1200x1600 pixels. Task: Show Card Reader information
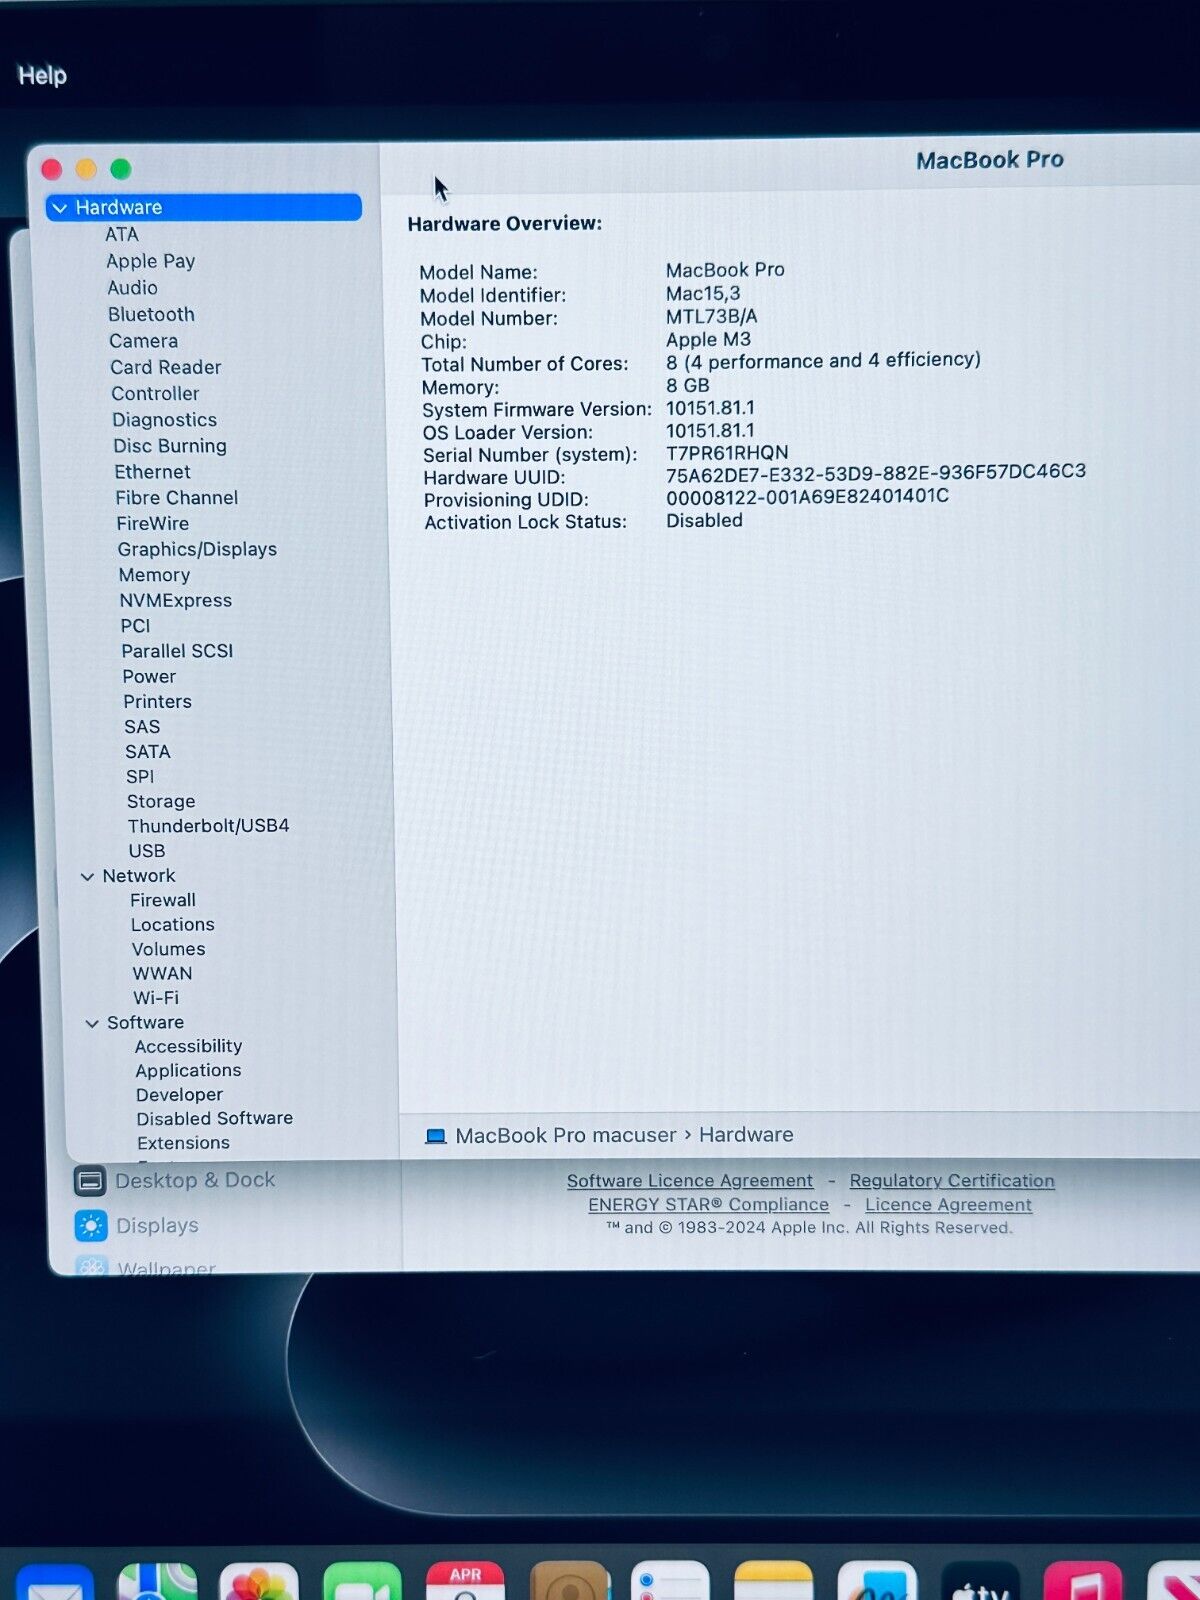click(x=166, y=367)
